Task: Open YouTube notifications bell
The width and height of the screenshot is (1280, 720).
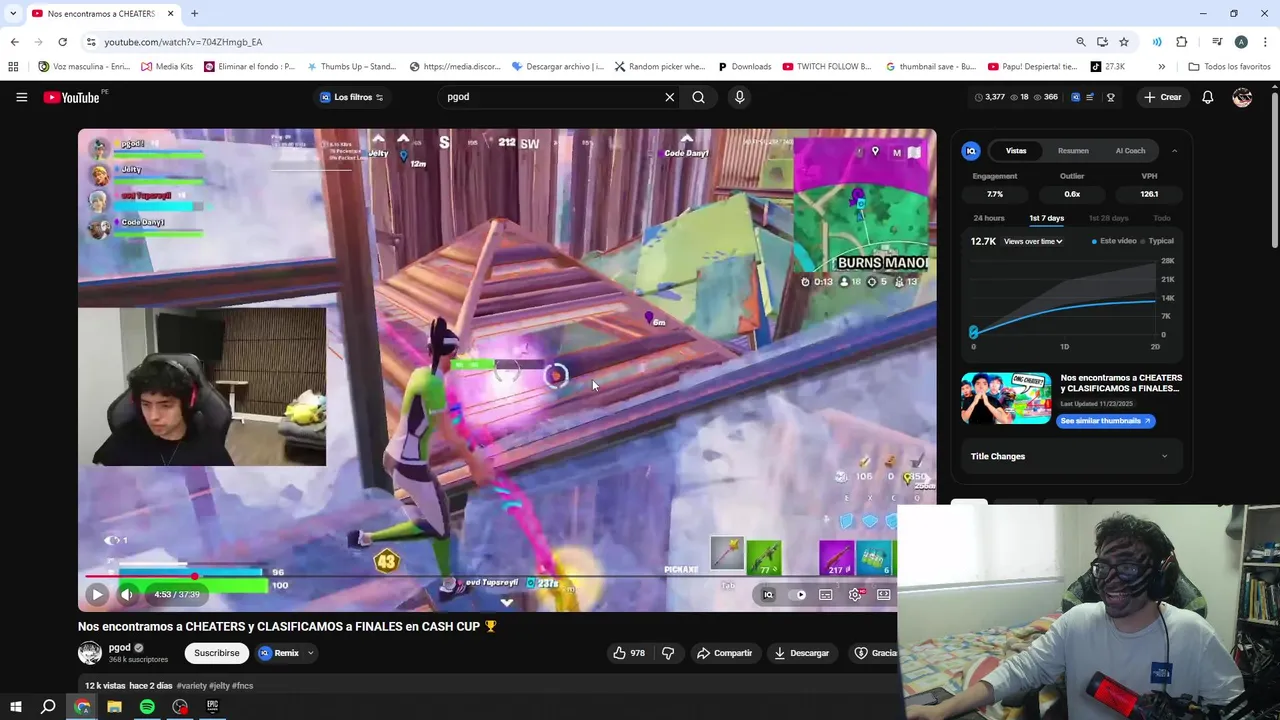Action: (x=1208, y=97)
